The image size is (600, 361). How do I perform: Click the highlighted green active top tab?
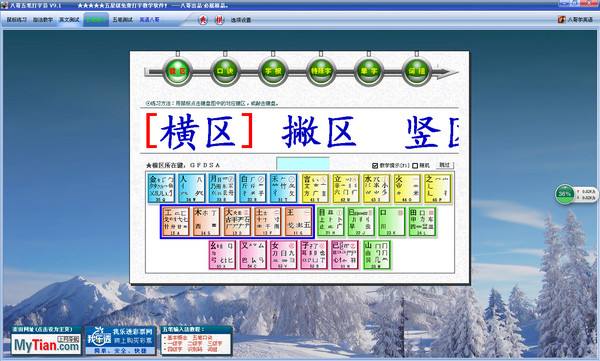click(x=96, y=20)
